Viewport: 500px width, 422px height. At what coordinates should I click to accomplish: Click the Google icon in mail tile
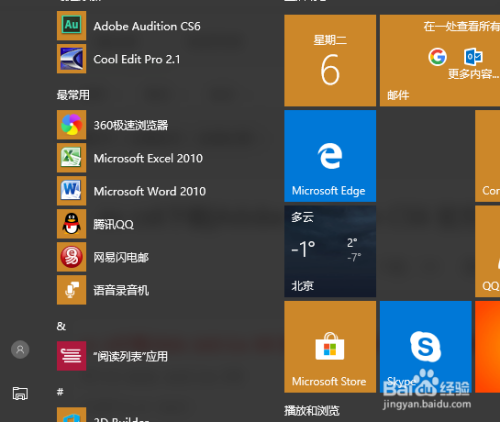[x=437, y=57]
